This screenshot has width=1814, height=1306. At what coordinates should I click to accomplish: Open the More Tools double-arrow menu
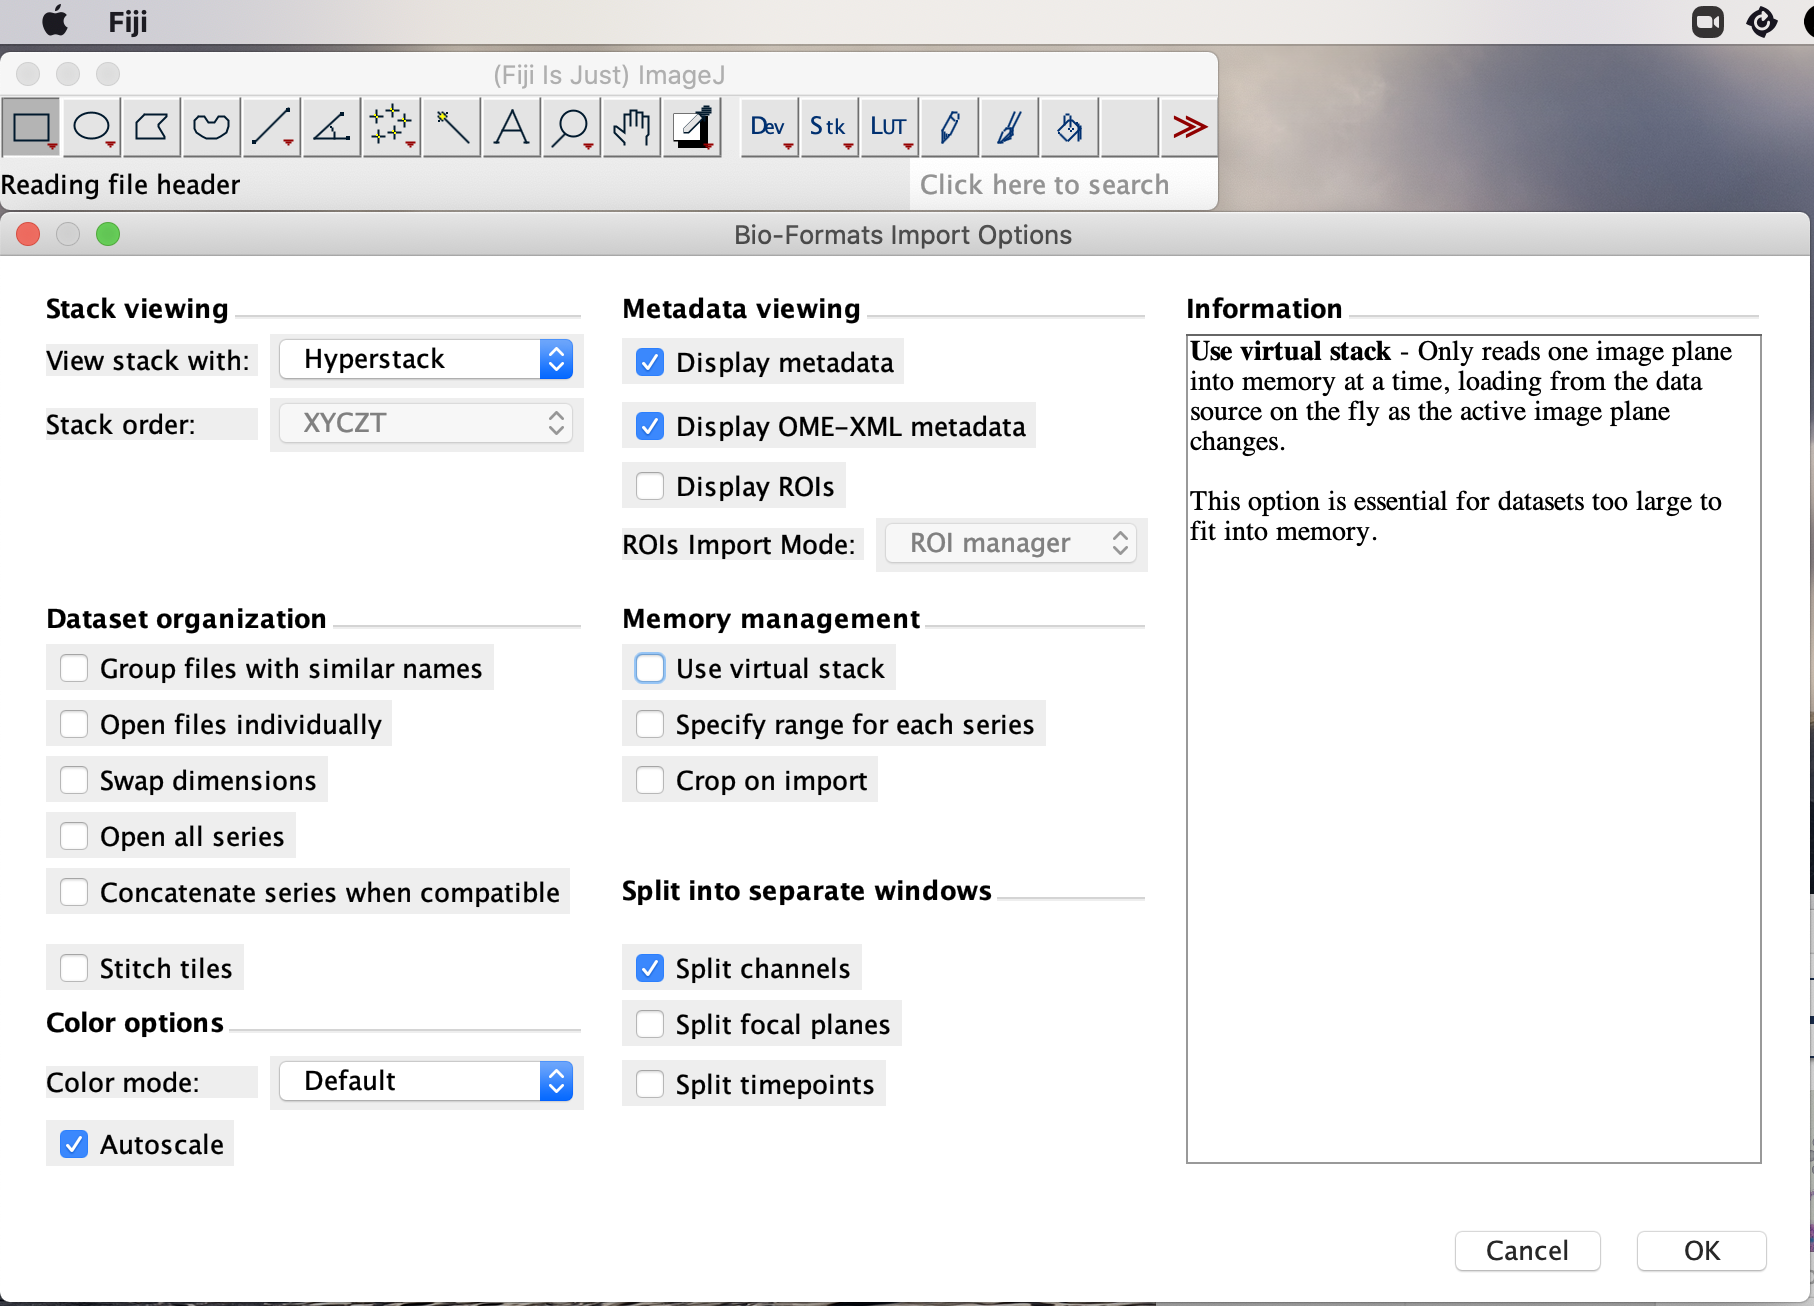[1189, 127]
